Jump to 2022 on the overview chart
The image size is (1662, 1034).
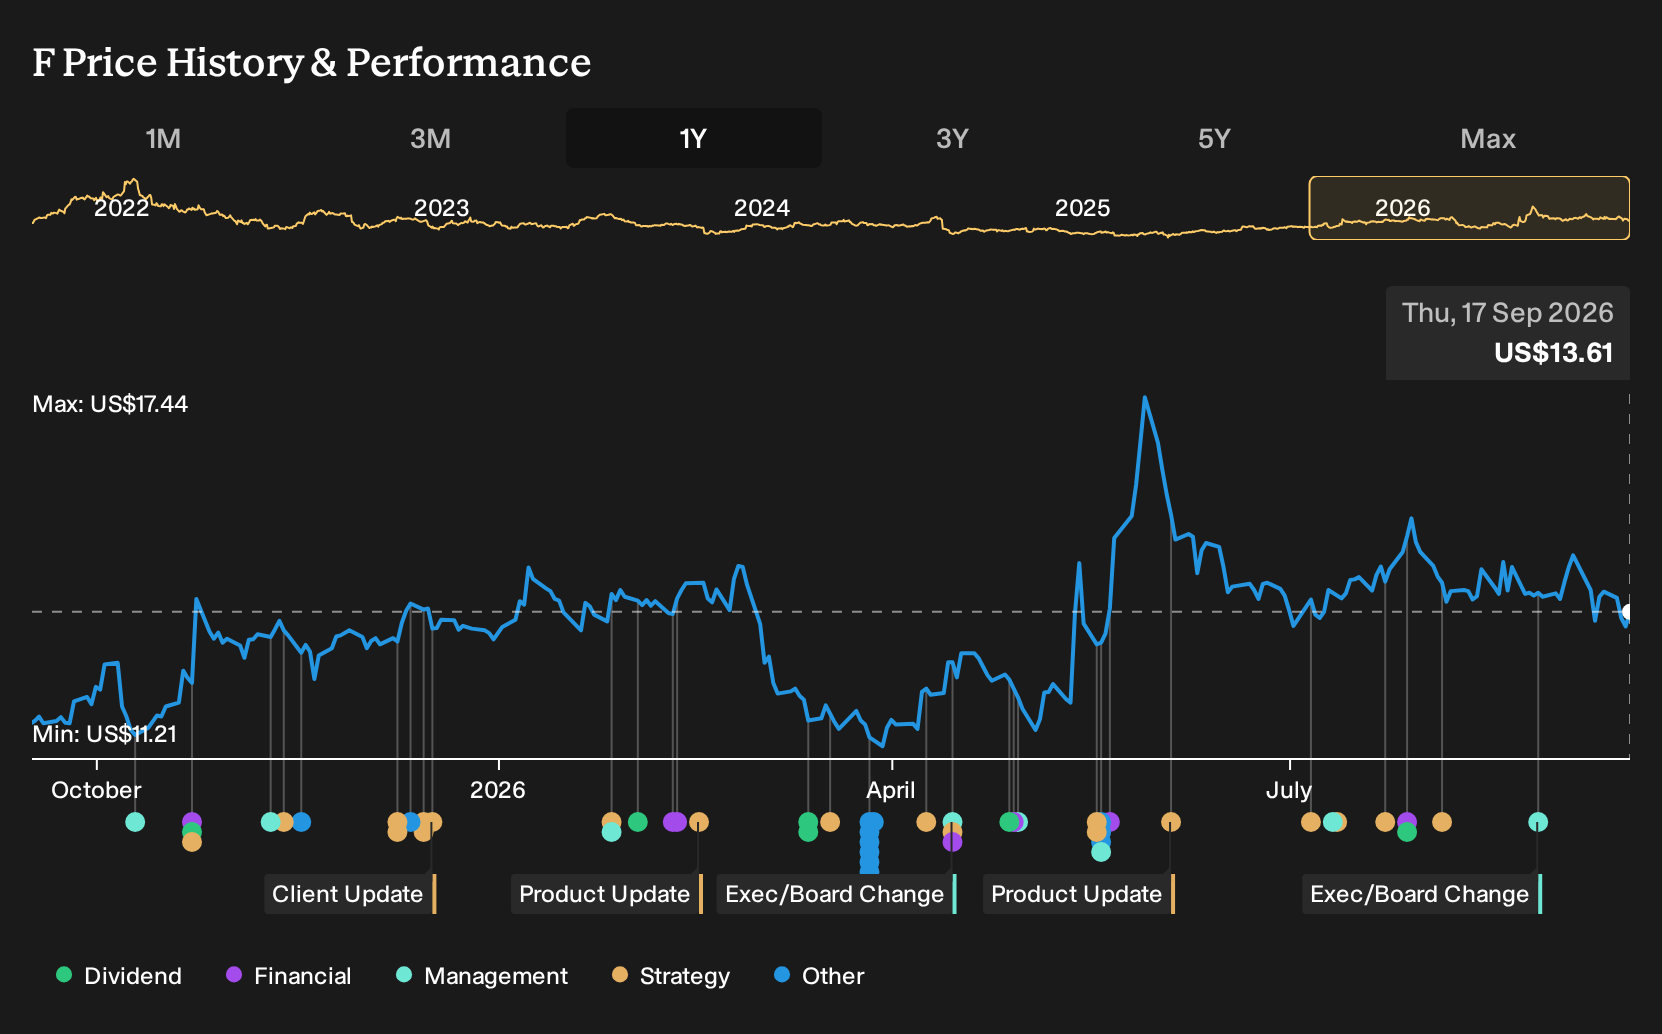pos(121,208)
